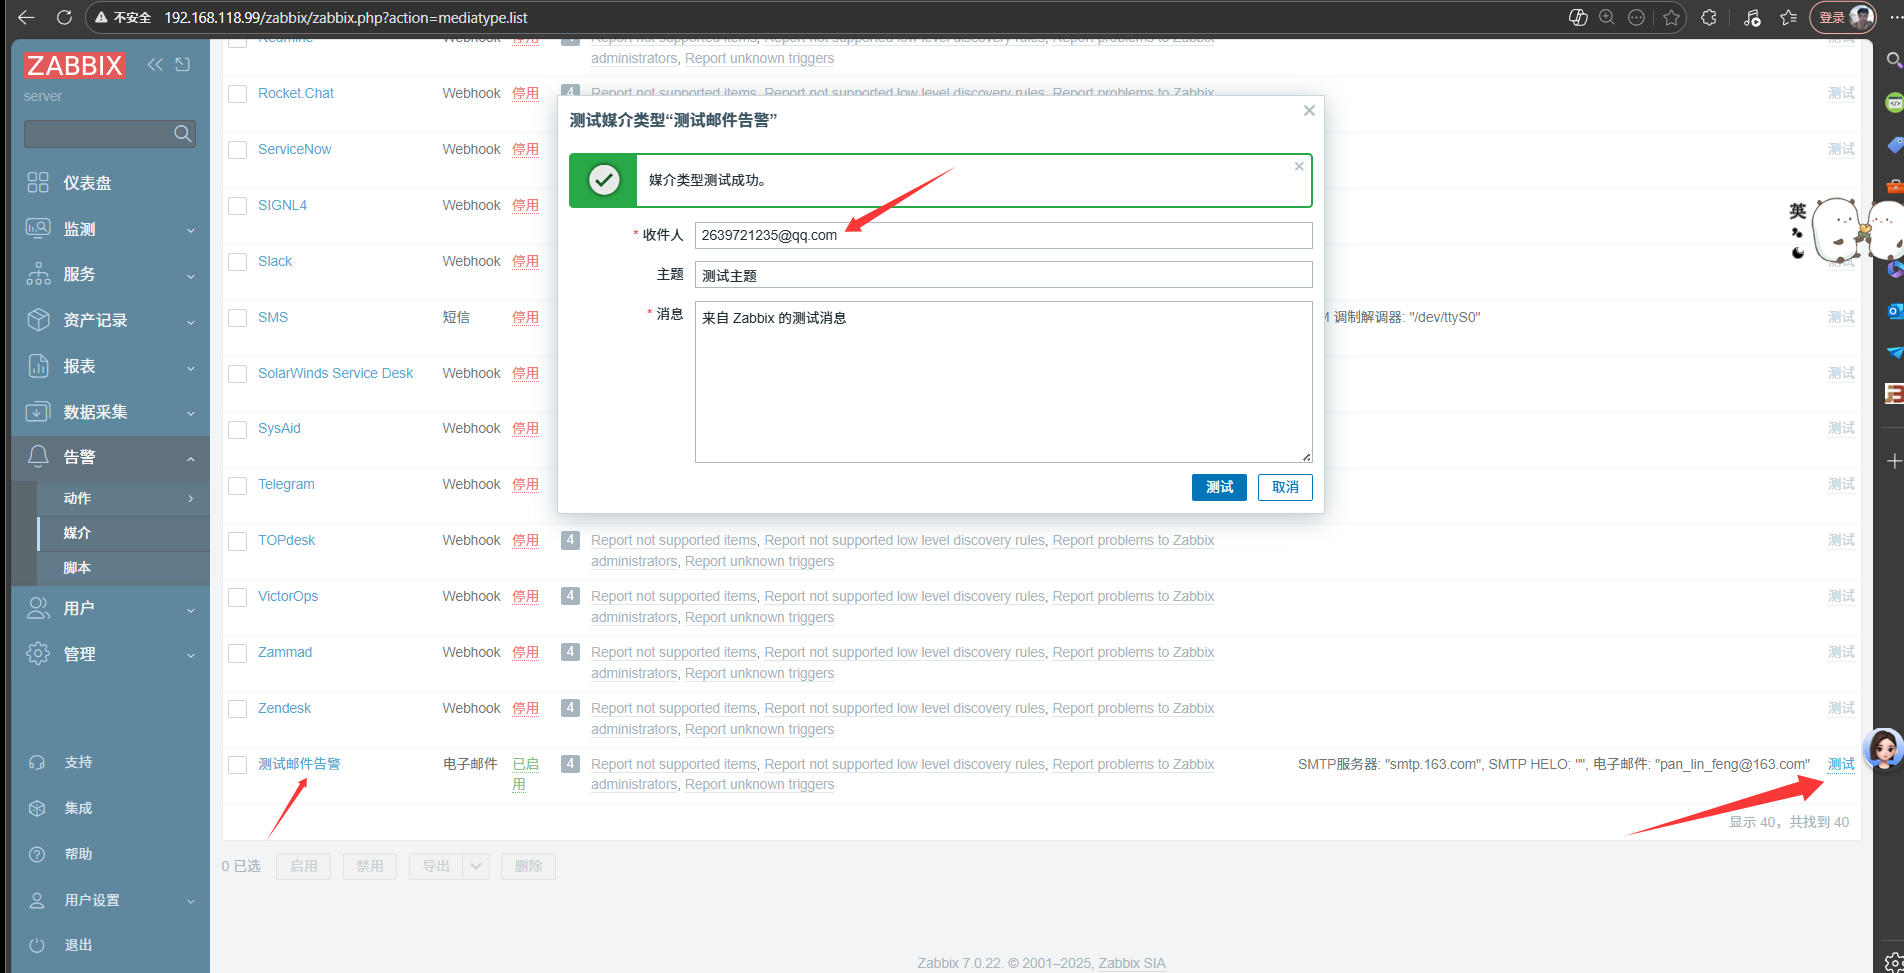Reload the page with the refresh icon

click(x=64, y=17)
